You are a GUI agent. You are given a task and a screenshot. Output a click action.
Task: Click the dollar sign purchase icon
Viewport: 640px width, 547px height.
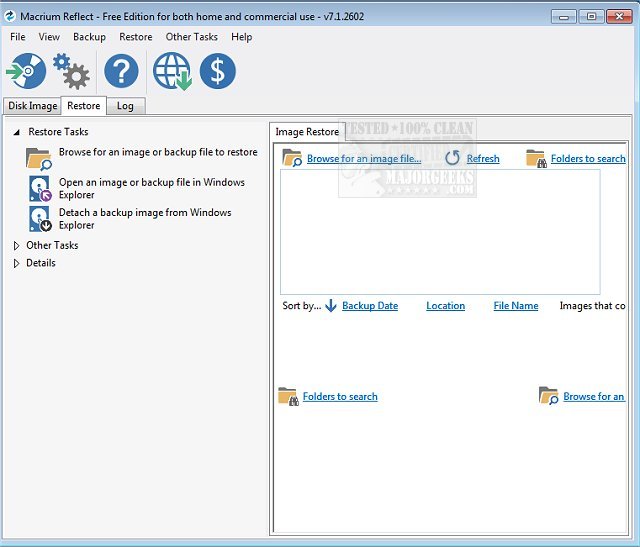pyautogui.click(x=218, y=71)
